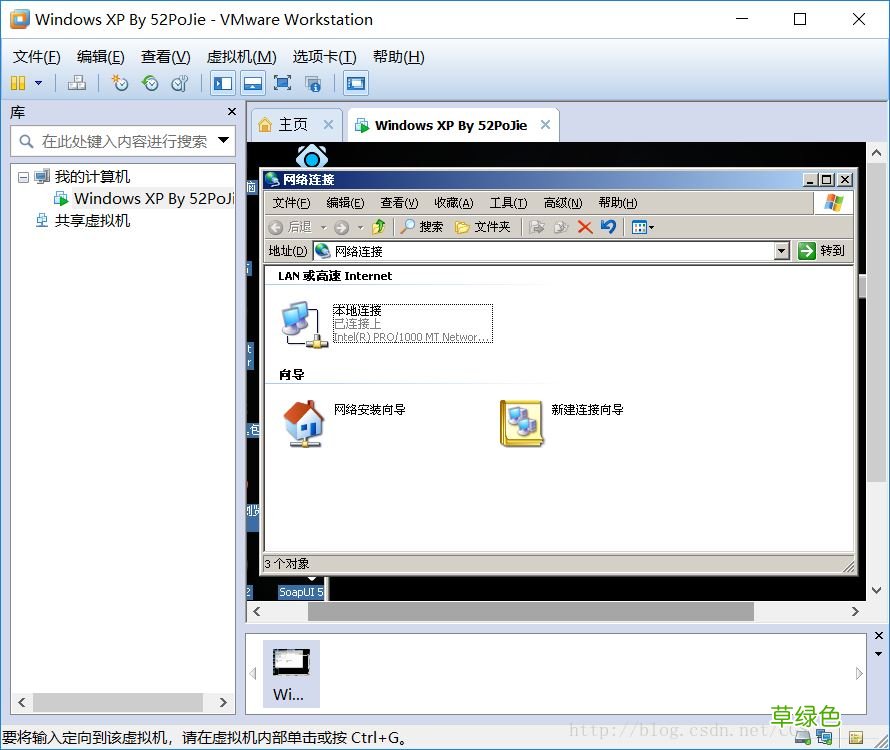
Task: Switch to the 主页 tab
Action: point(293,124)
